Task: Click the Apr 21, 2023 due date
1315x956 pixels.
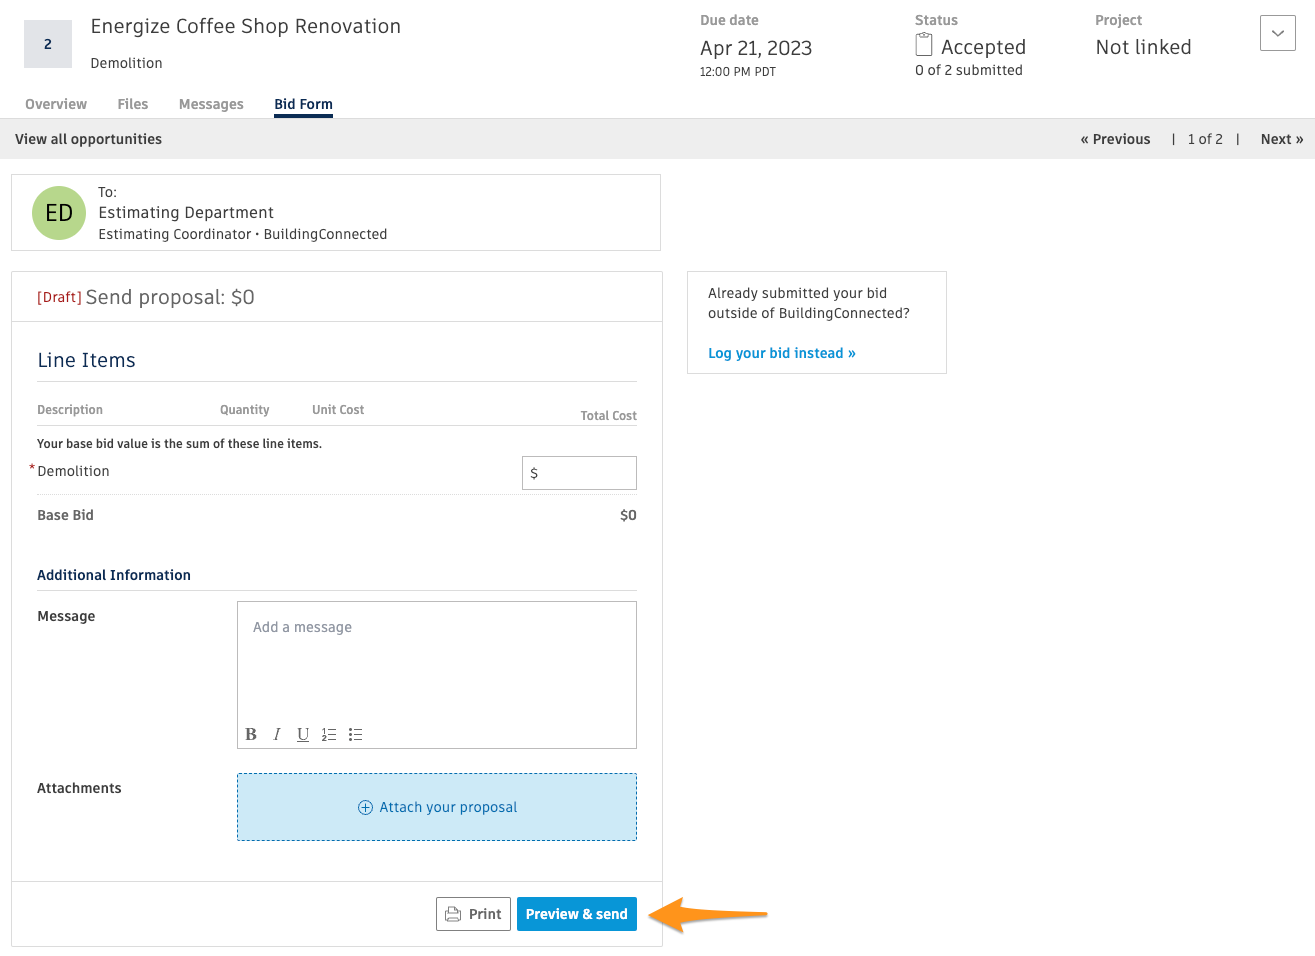Action: (756, 48)
